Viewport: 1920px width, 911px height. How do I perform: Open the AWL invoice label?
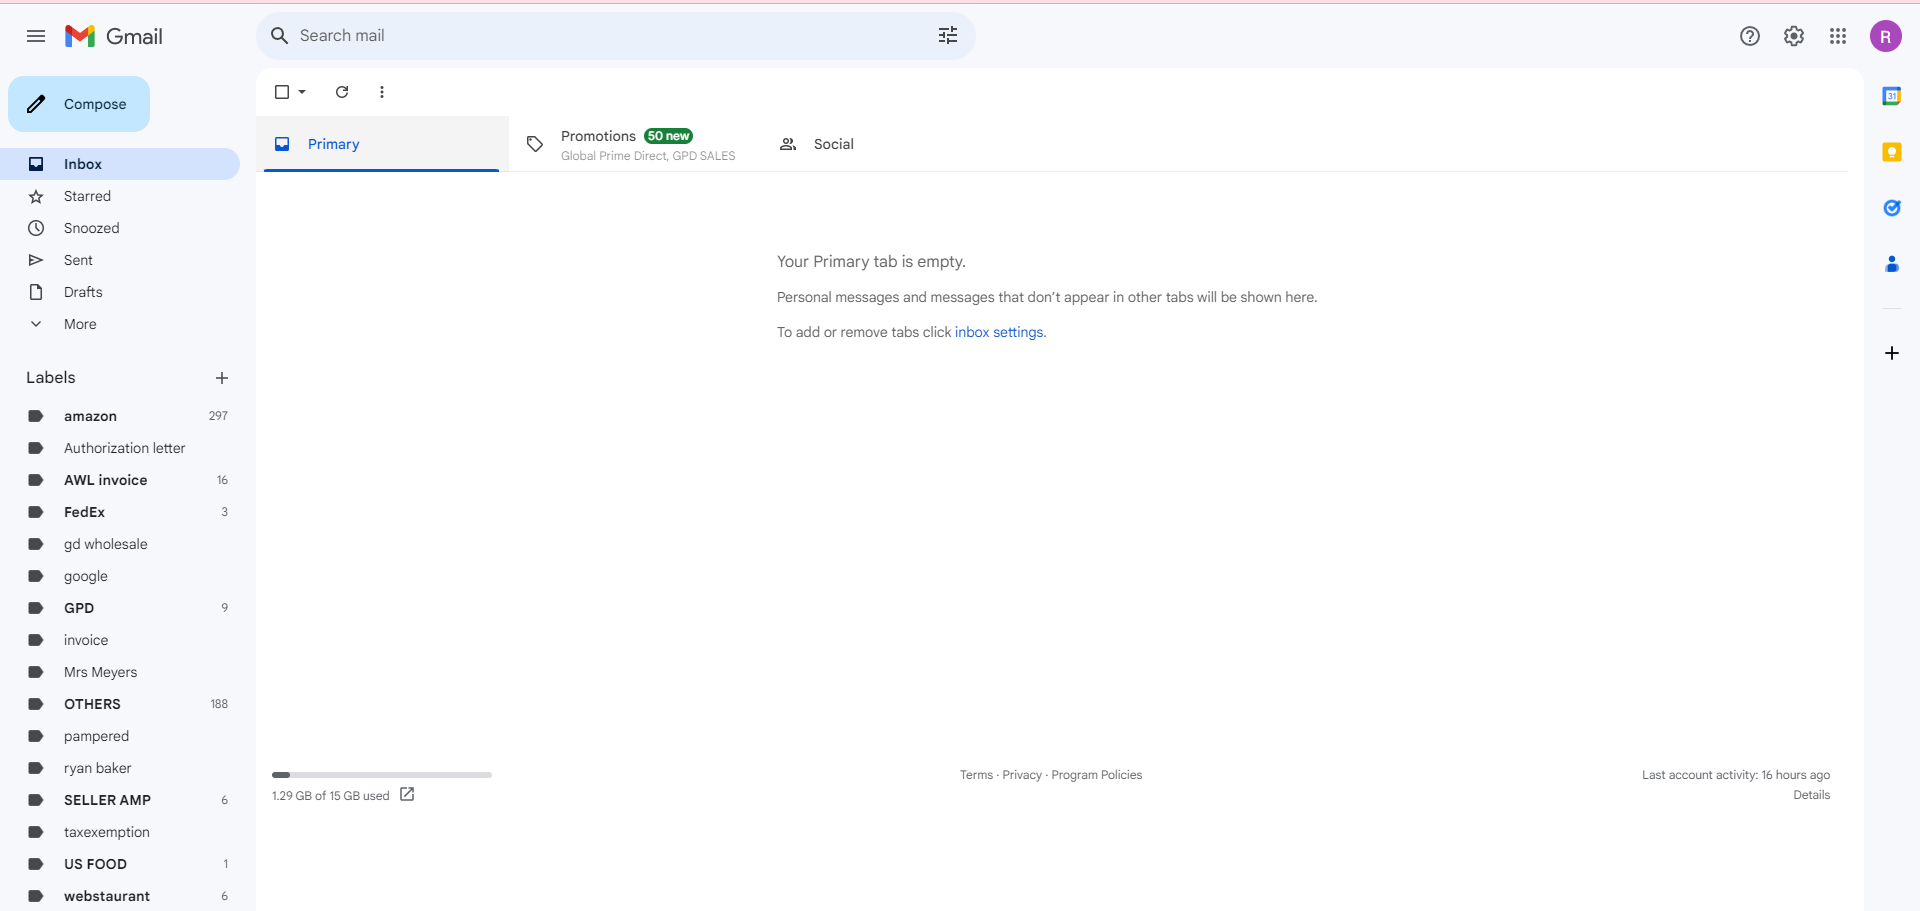[120, 480]
